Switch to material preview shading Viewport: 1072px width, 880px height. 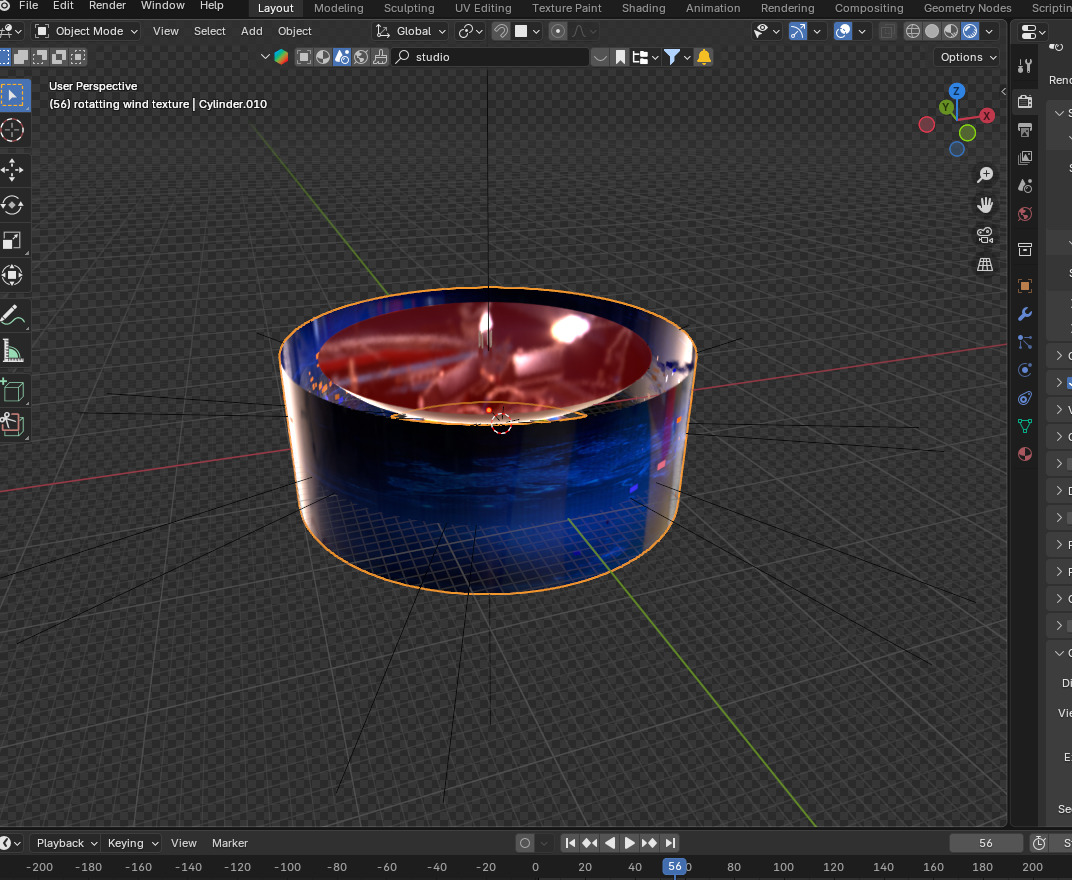(x=951, y=31)
